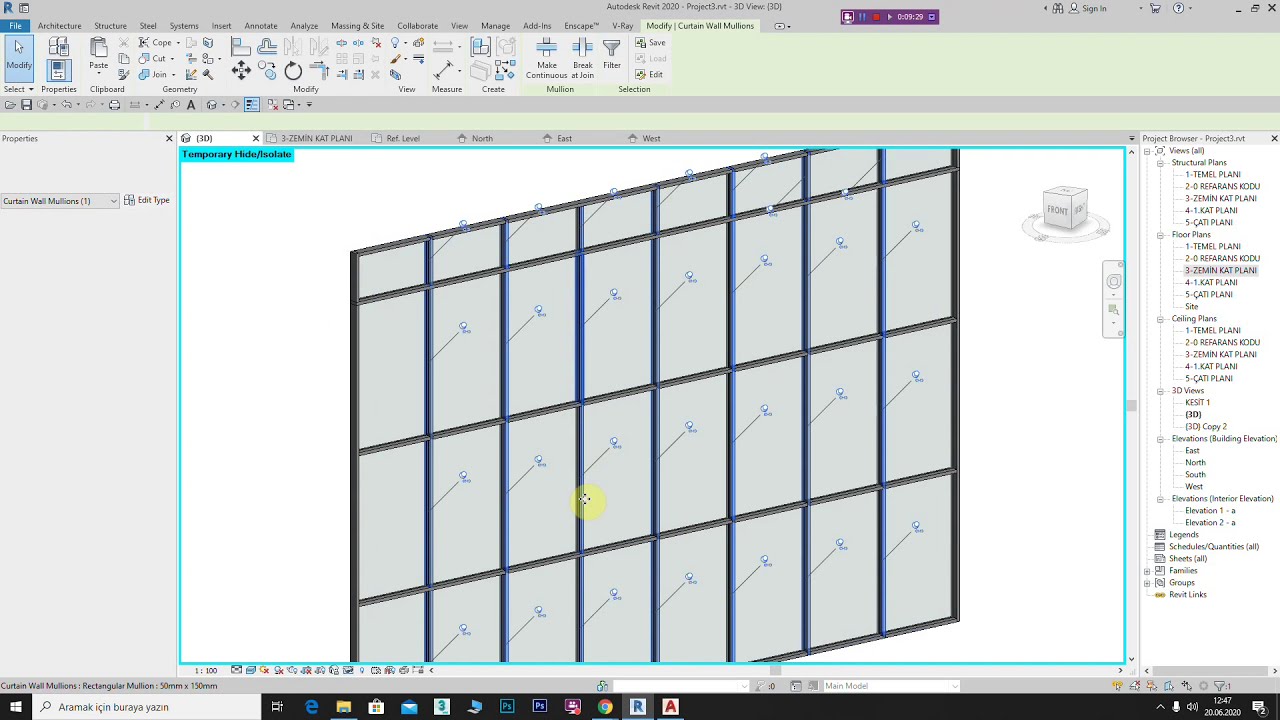Click the Open folder icon in quick access toolbar
The height and width of the screenshot is (720, 1280).
click(10, 105)
